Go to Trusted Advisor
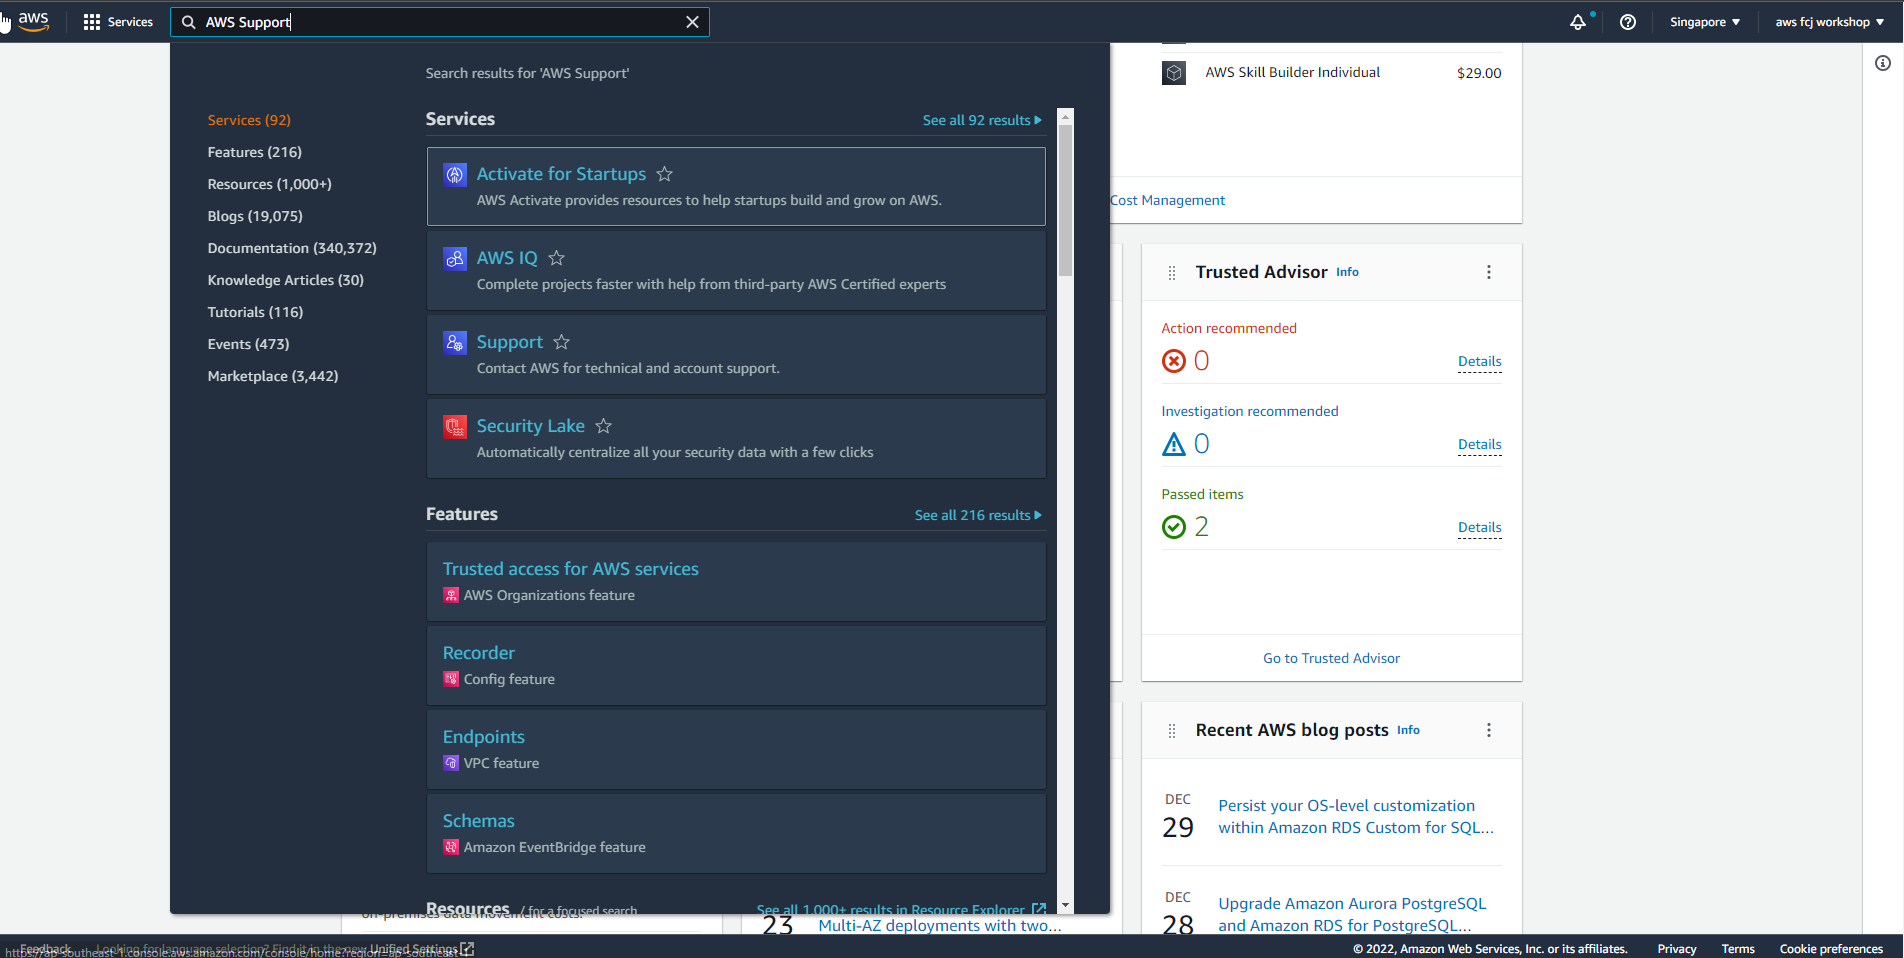Viewport: 1904px width, 958px height. pos(1331,659)
